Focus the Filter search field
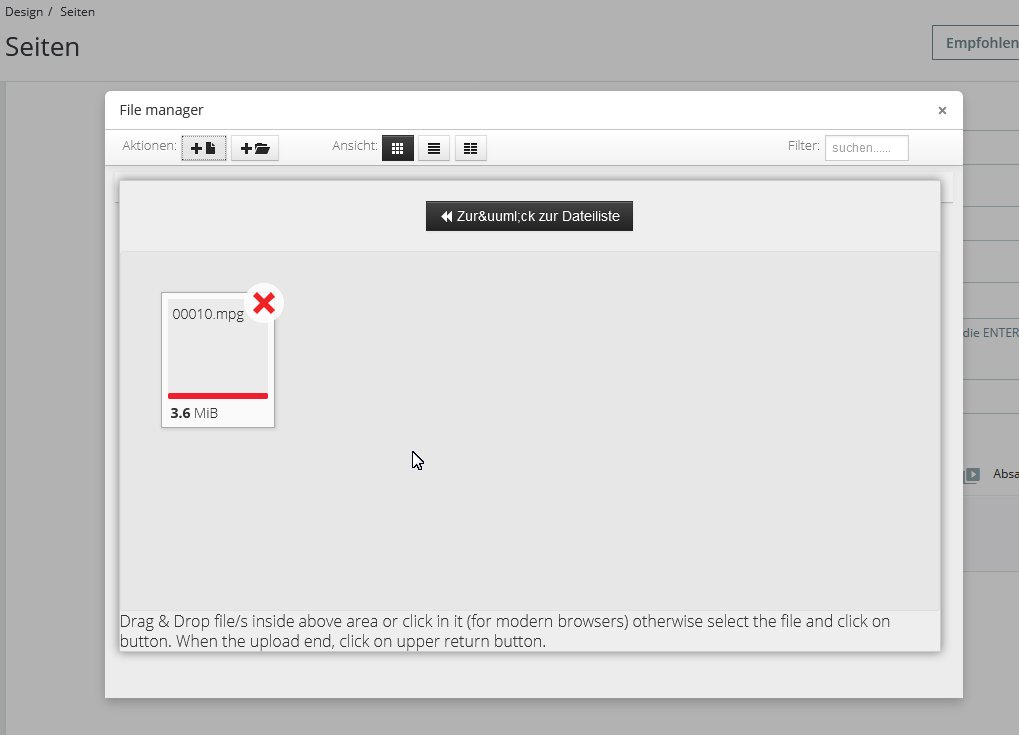 click(x=866, y=148)
